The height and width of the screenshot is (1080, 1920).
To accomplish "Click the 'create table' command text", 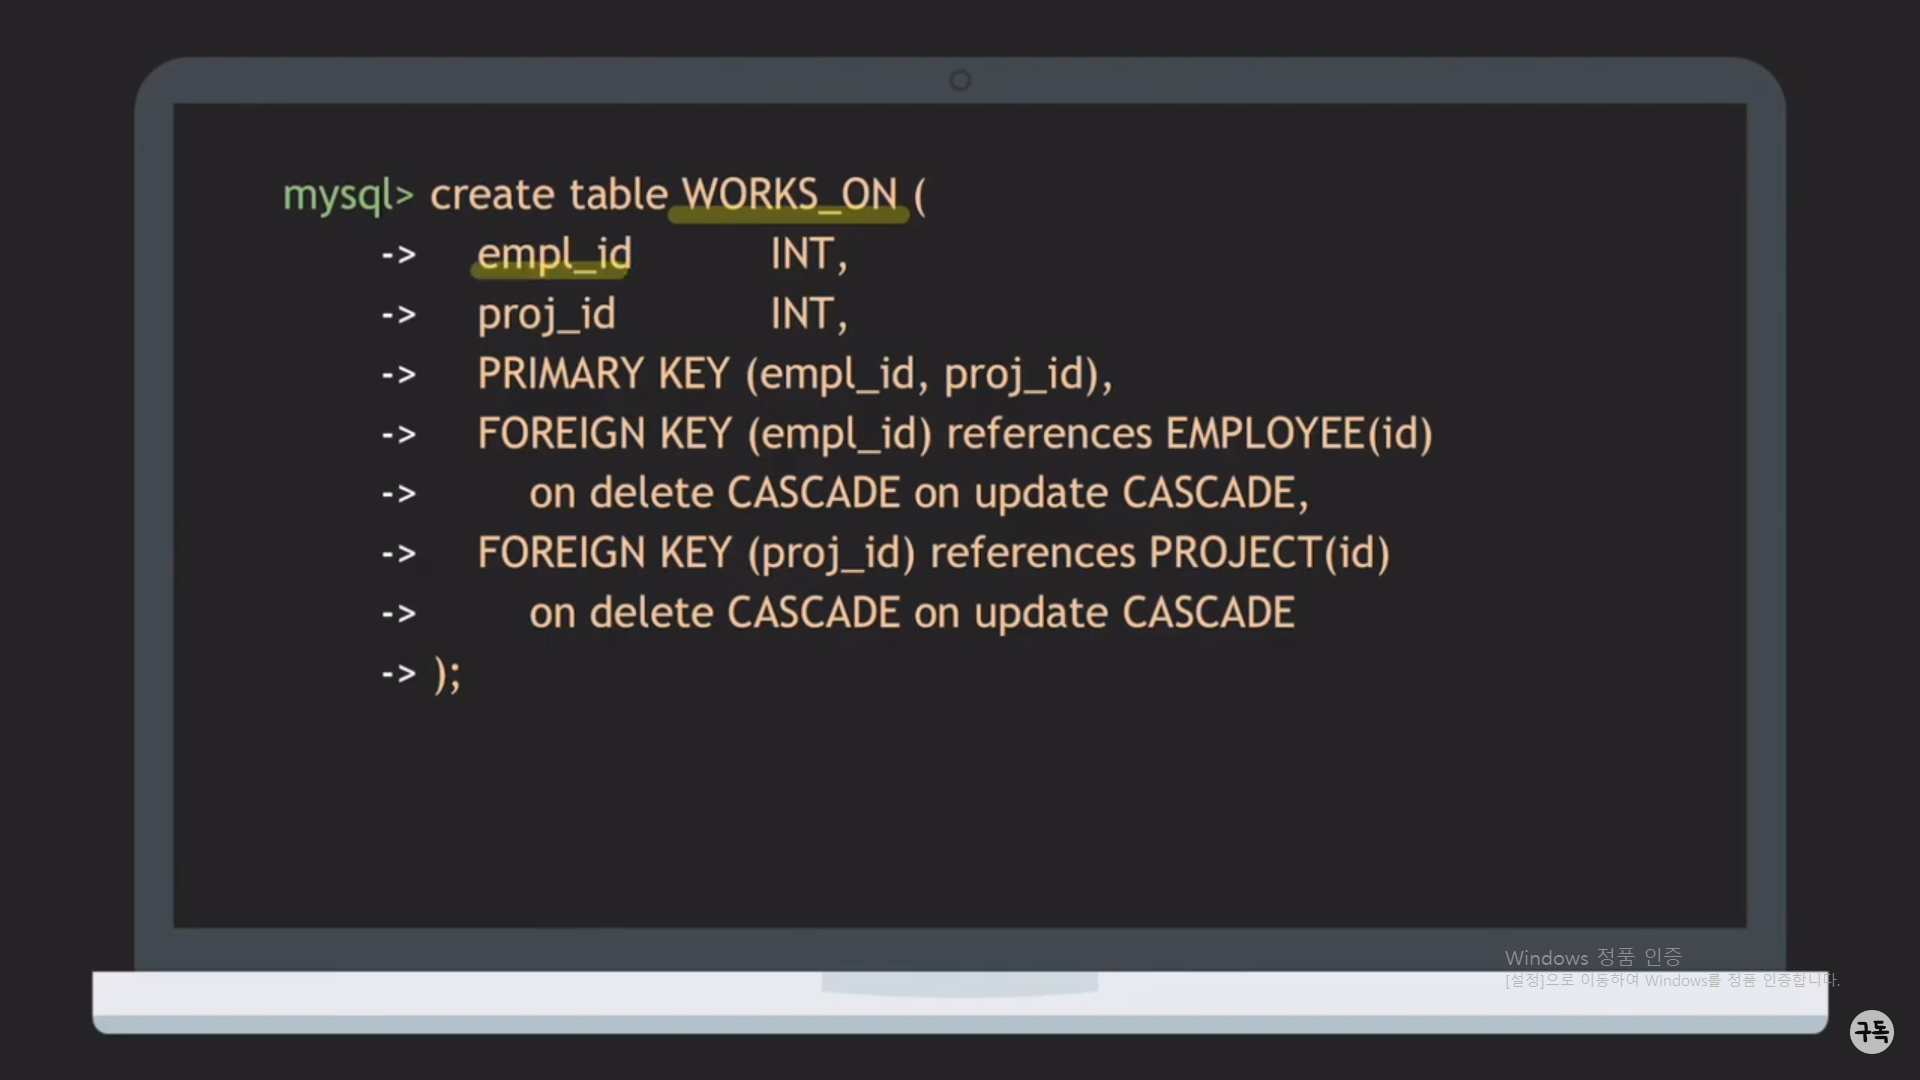I will 548,194.
